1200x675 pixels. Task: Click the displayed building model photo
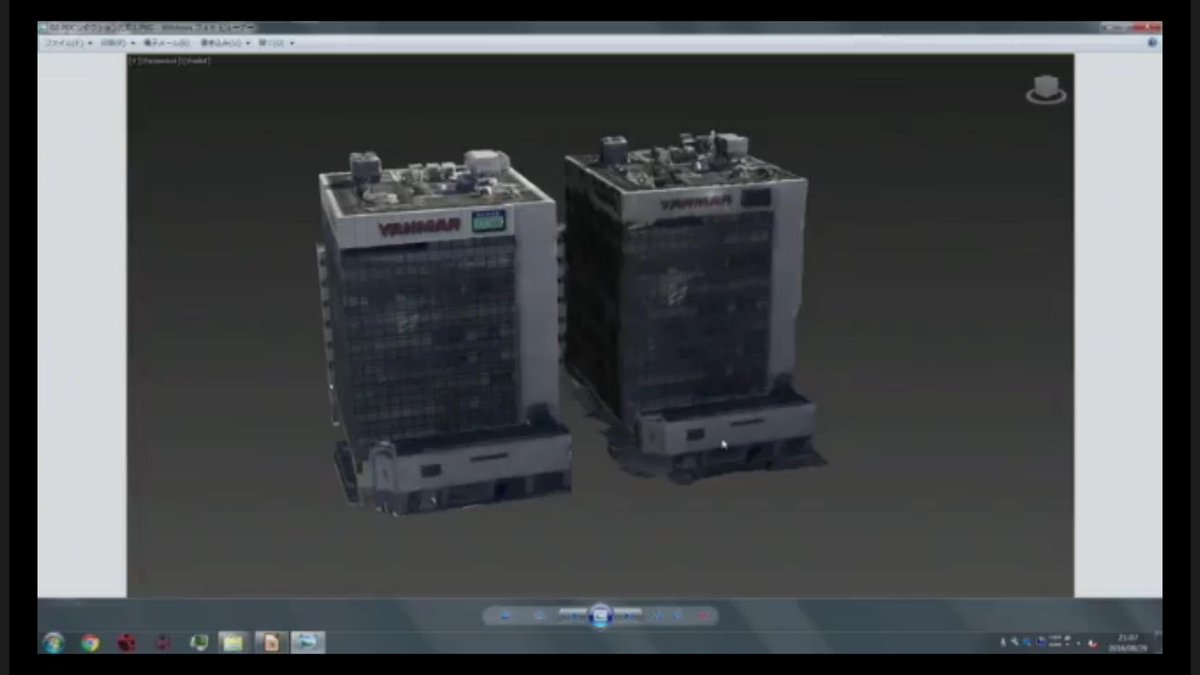600,325
